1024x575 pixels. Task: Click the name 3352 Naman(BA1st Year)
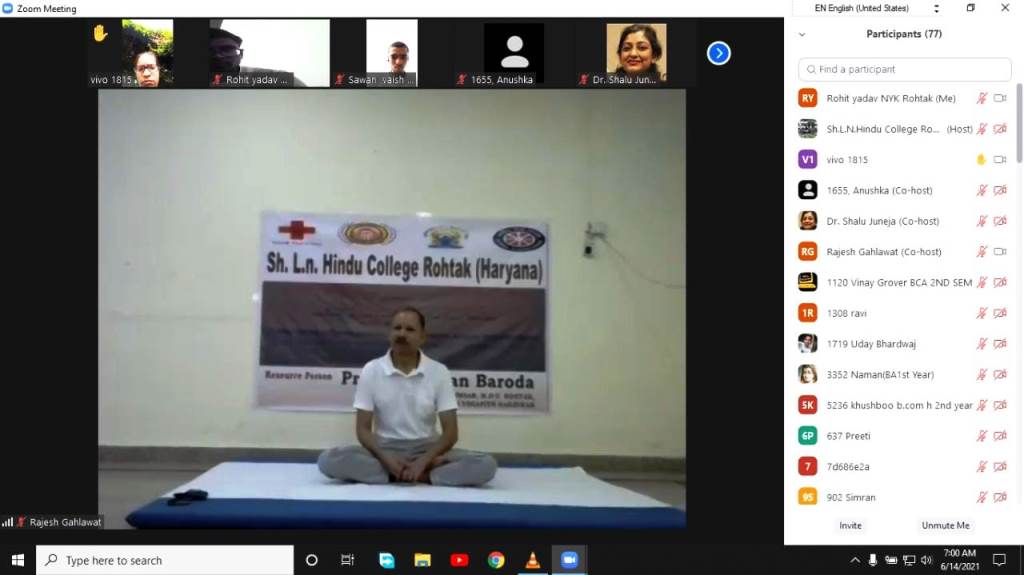pyautogui.click(x=880, y=374)
